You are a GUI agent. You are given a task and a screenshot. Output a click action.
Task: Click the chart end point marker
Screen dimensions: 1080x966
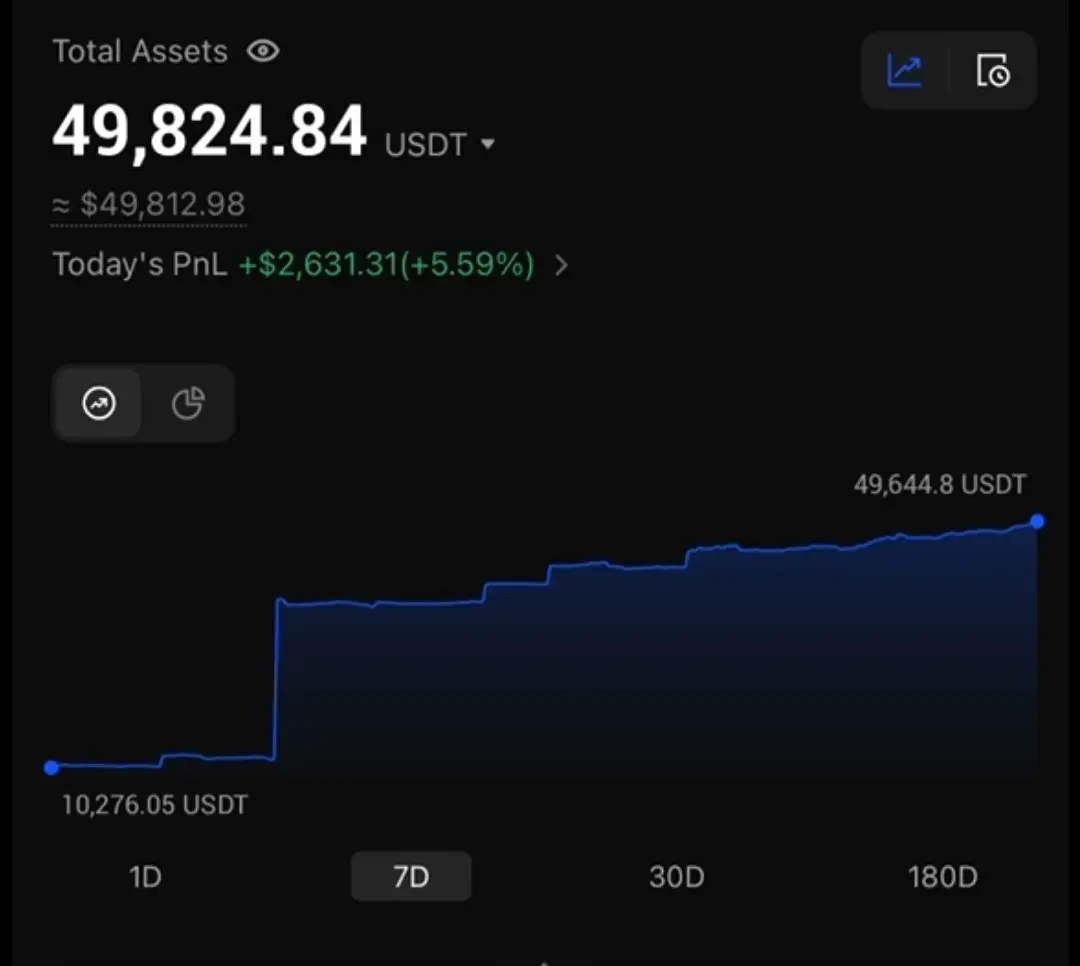(1037, 522)
